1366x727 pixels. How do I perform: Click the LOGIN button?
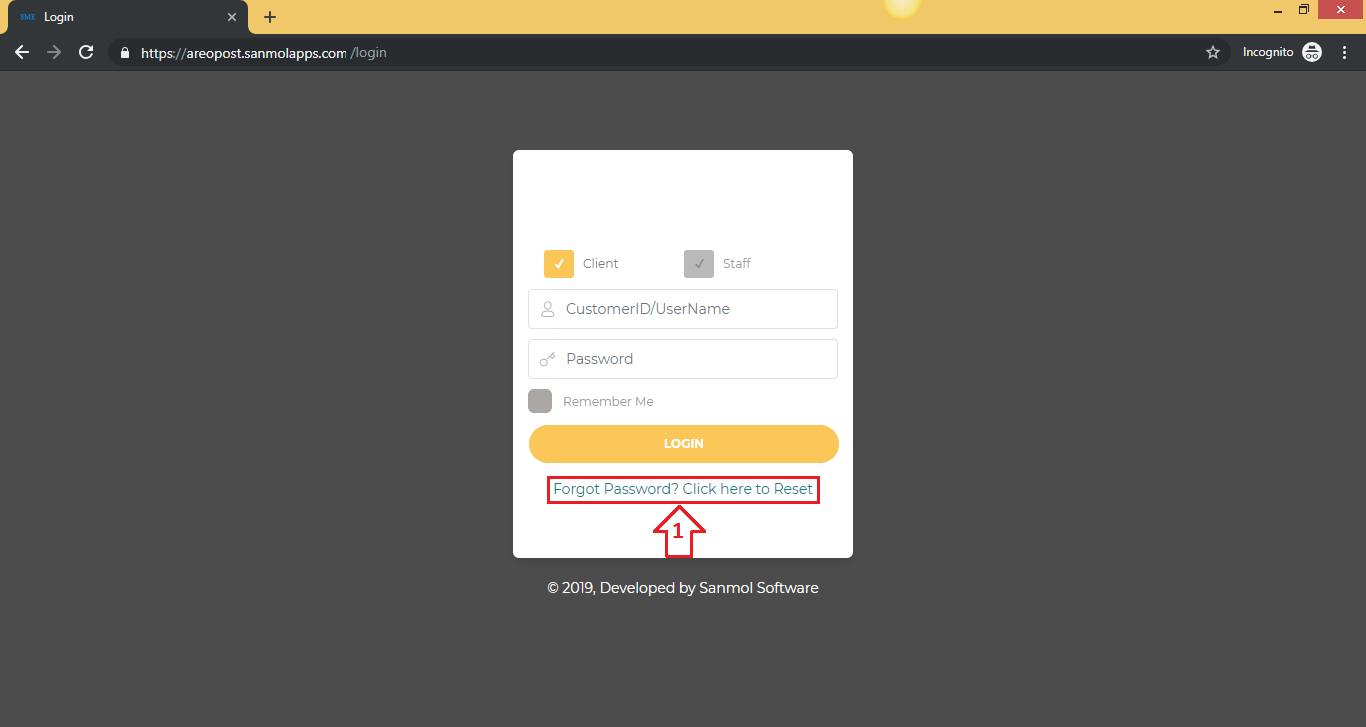(684, 444)
